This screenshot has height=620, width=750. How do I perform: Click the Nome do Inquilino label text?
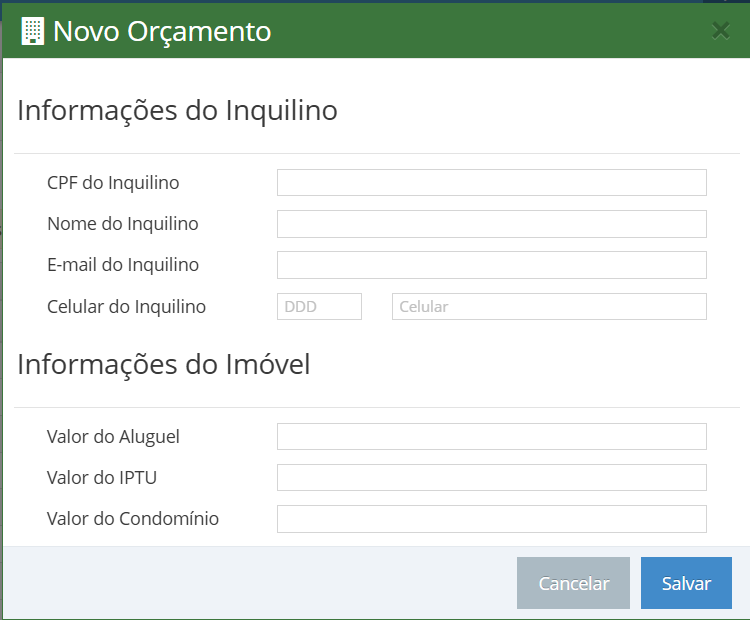123,224
